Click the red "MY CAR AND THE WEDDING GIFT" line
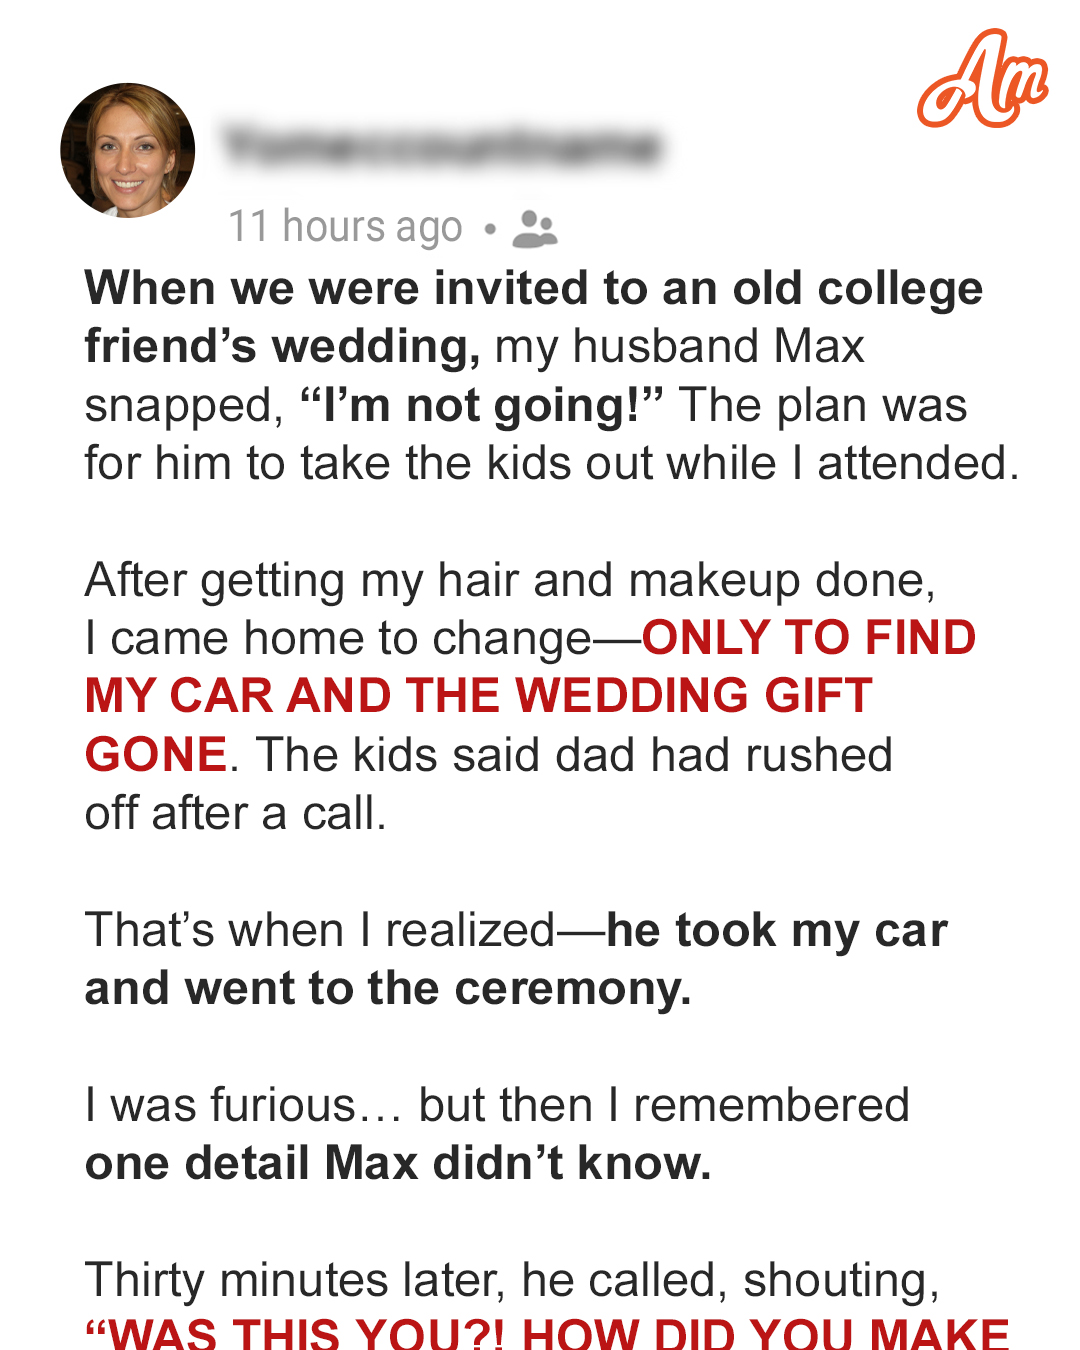 coord(478,696)
